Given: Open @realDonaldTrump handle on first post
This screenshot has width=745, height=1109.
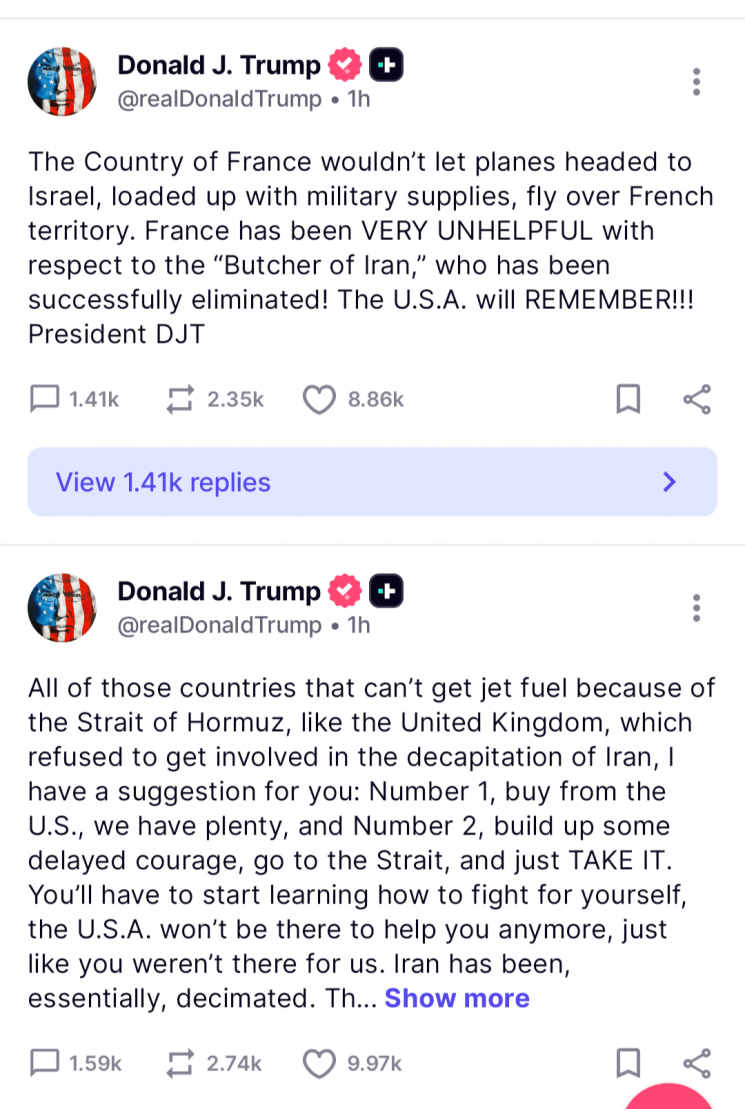Looking at the screenshot, I should [x=220, y=100].
